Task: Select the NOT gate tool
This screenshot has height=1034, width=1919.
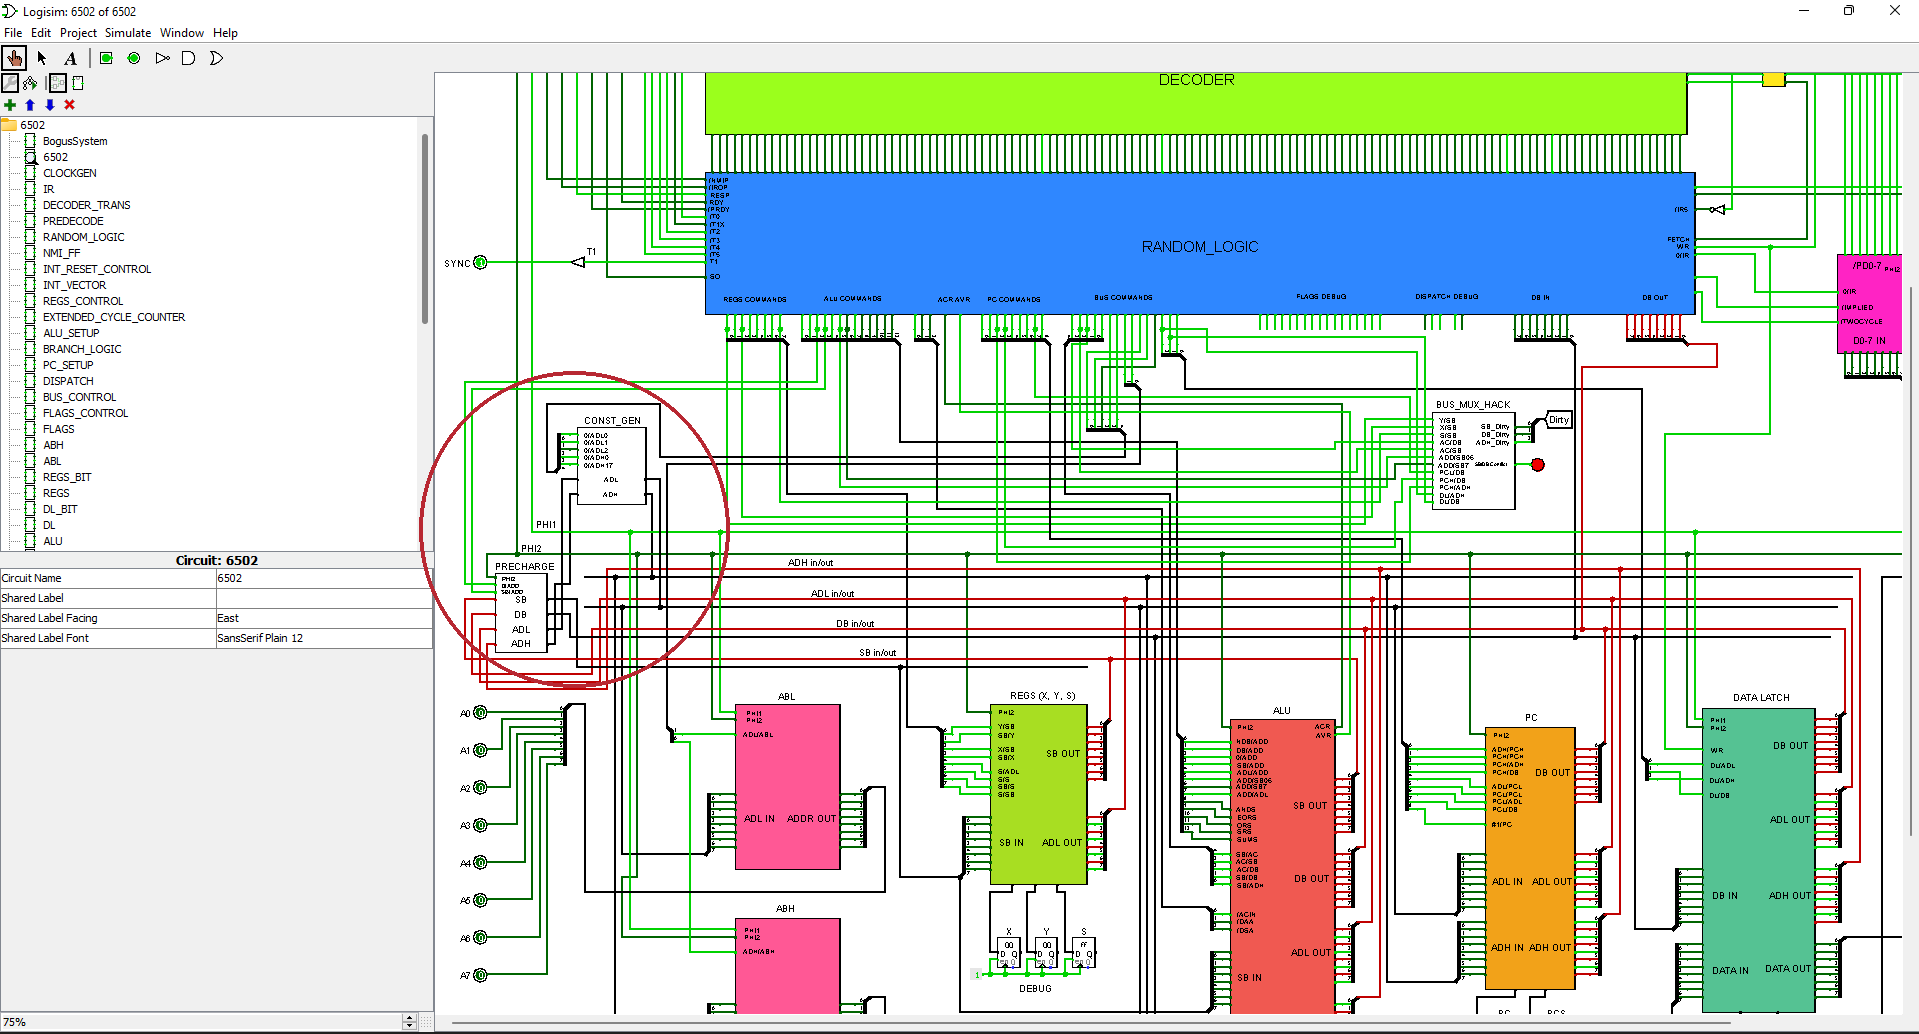Action: coord(162,58)
